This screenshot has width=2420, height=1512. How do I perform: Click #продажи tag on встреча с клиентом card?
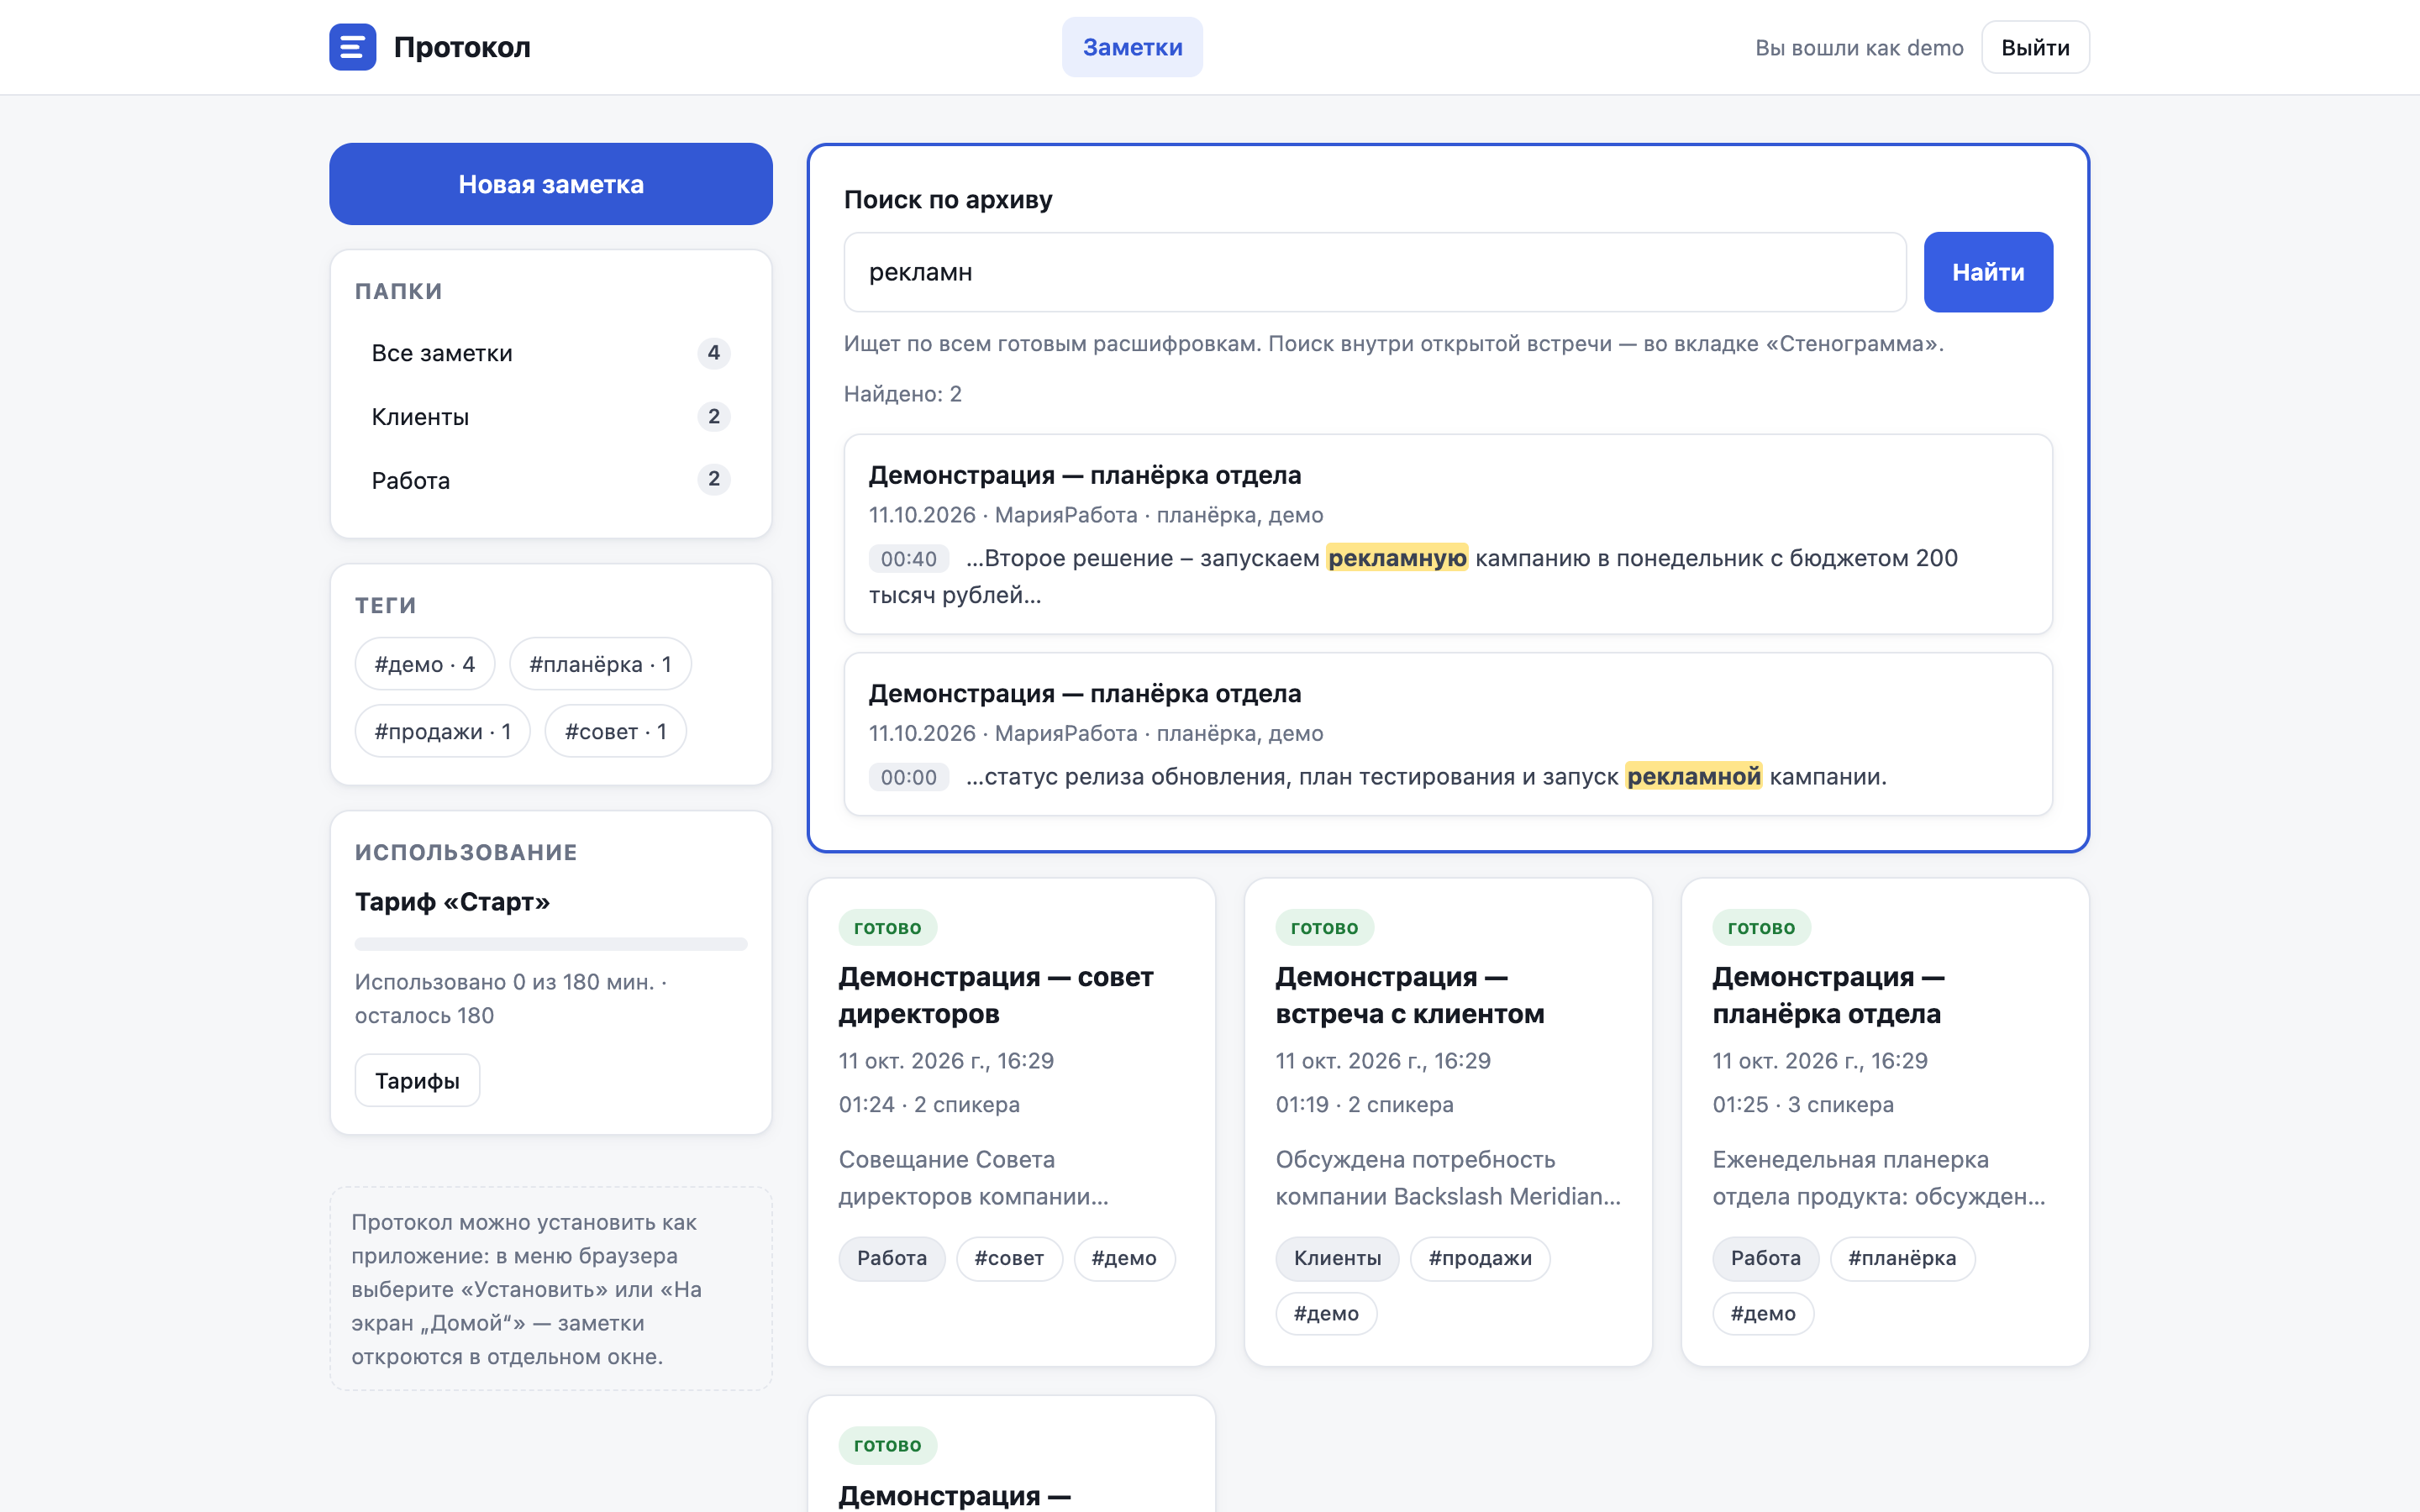pos(1480,1258)
